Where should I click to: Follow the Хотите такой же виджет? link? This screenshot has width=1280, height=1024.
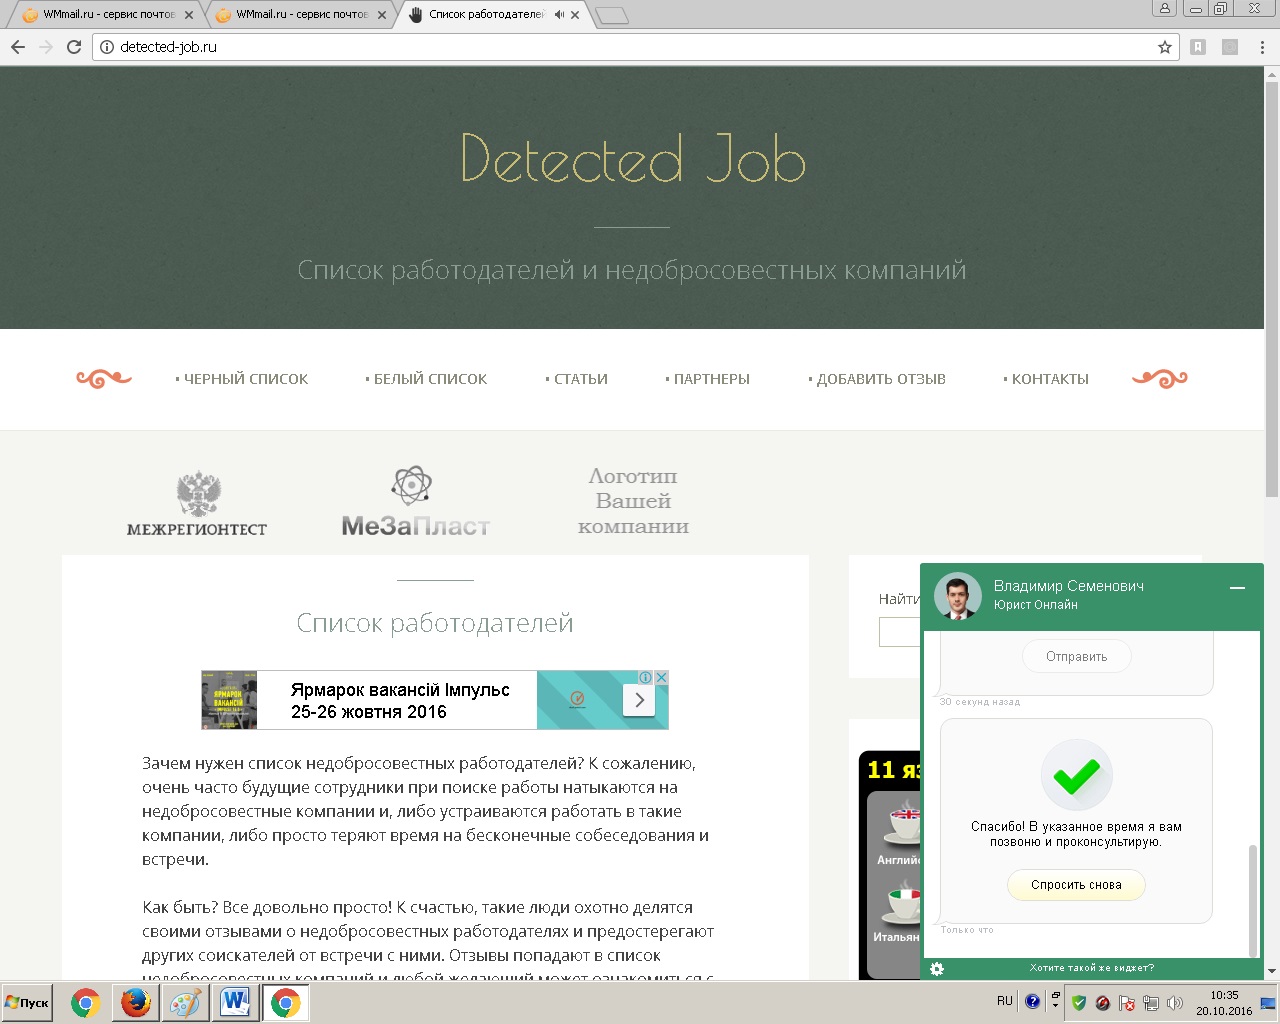coord(1092,968)
